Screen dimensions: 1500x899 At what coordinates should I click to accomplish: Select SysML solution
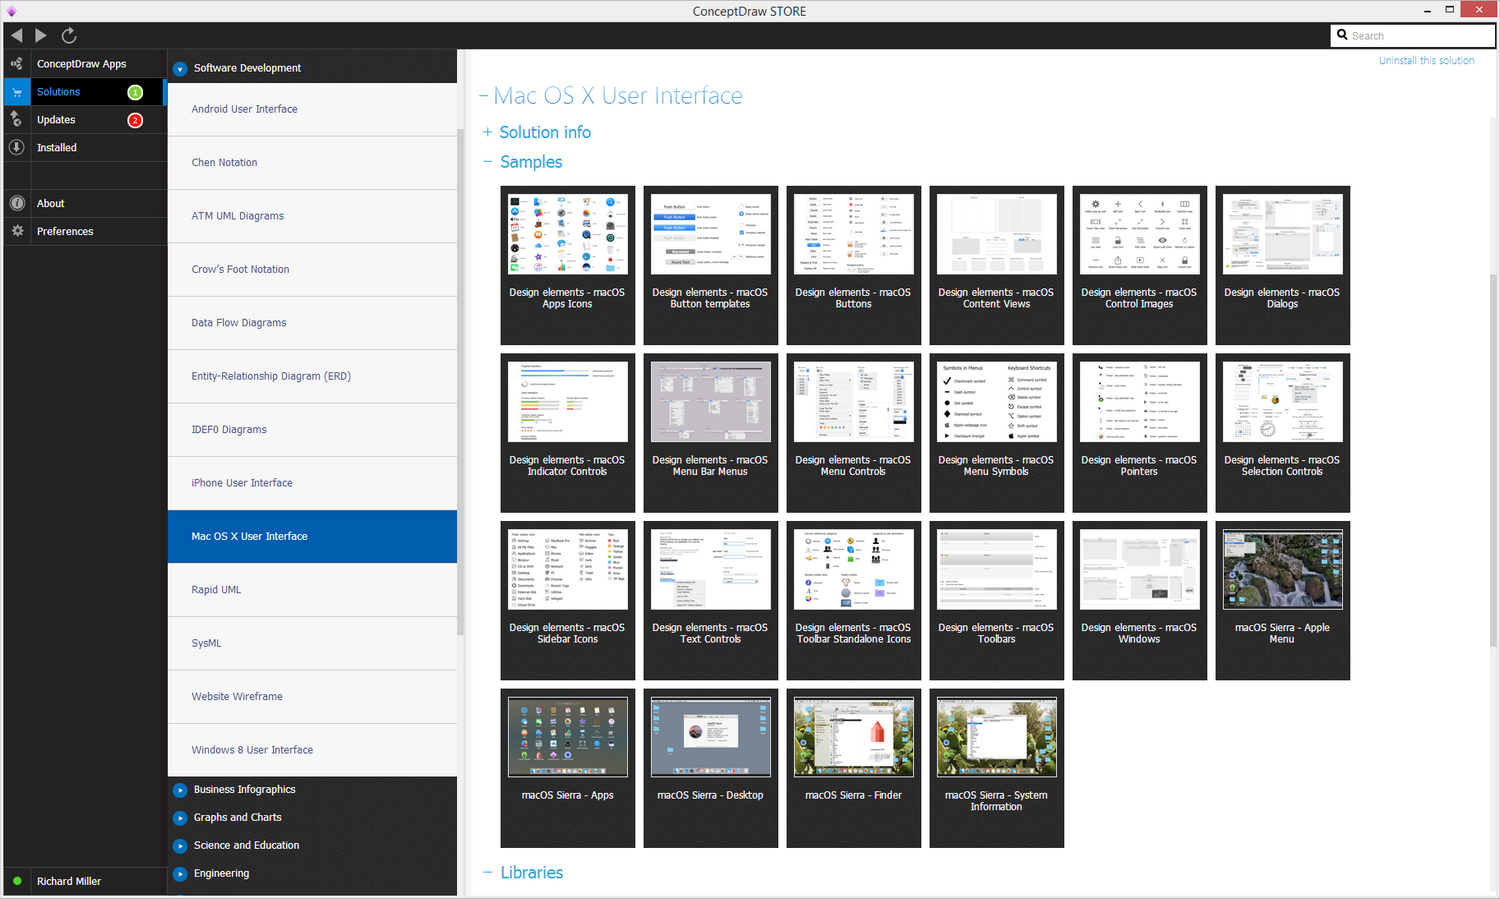pyautogui.click(x=312, y=644)
